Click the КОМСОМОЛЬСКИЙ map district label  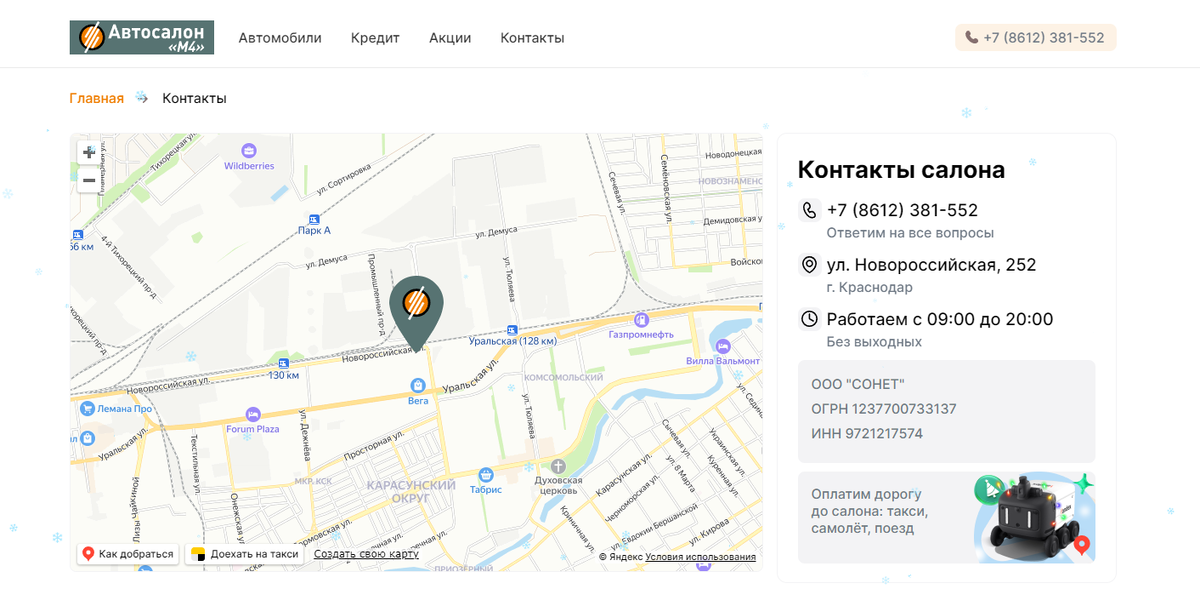click(564, 377)
